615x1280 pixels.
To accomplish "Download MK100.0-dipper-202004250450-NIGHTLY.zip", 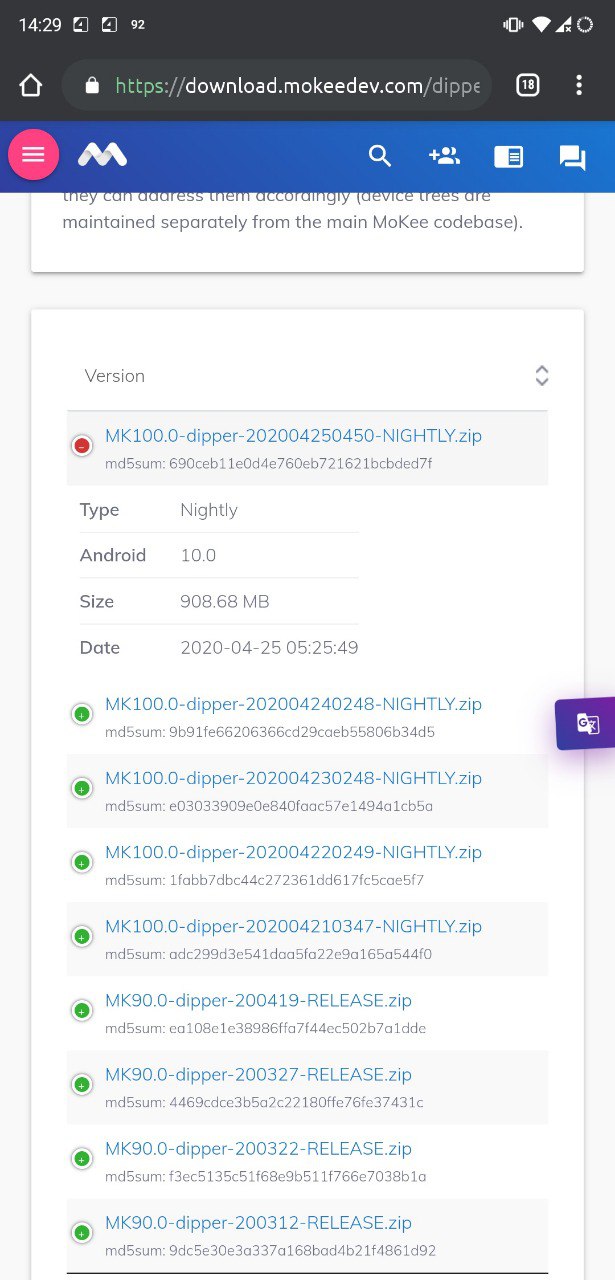I will [293, 436].
